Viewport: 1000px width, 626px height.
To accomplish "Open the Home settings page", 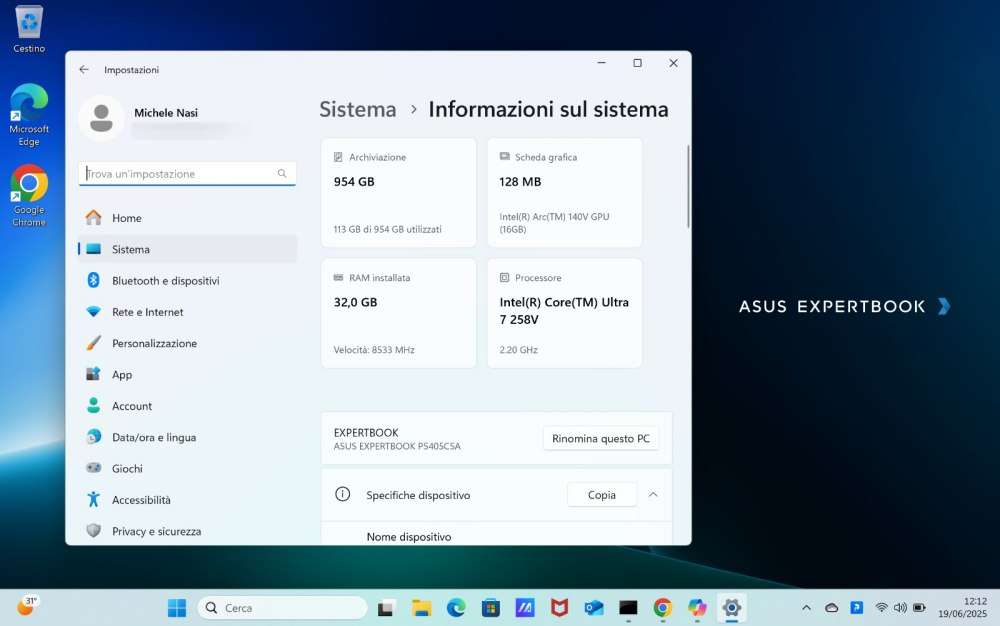I will 126,218.
